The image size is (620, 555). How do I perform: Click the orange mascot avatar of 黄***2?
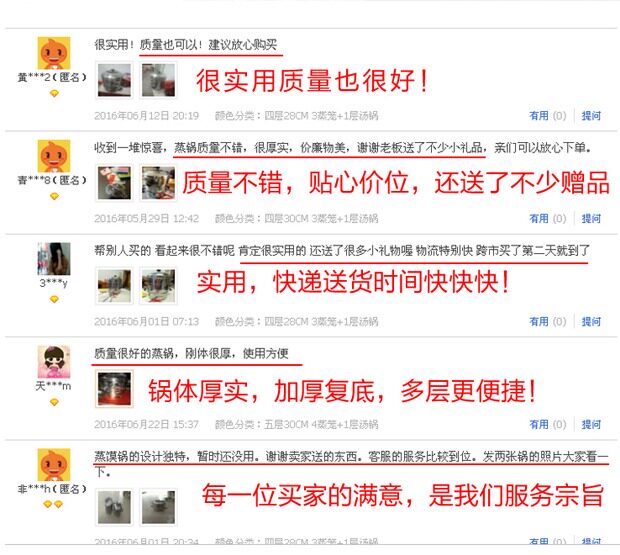(54, 53)
